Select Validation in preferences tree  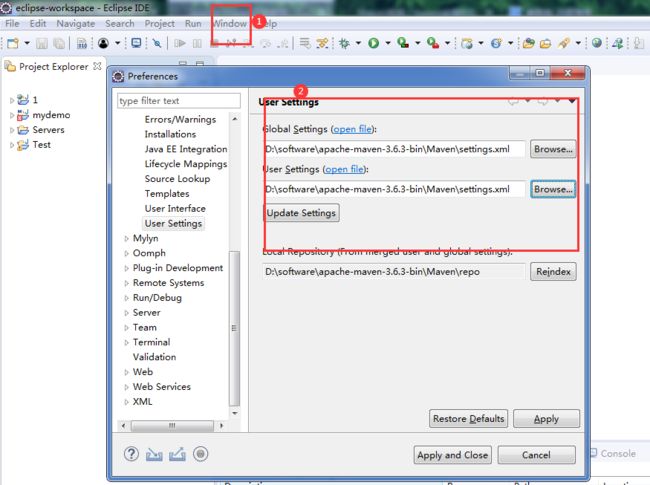(x=154, y=357)
